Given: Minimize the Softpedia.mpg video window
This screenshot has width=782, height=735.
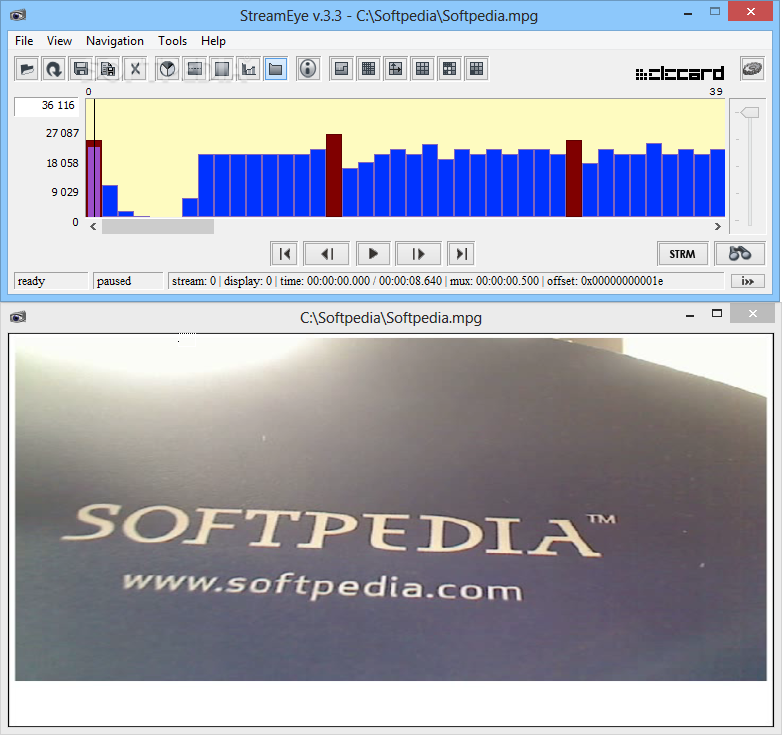Looking at the screenshot, I should coord(690,315).
